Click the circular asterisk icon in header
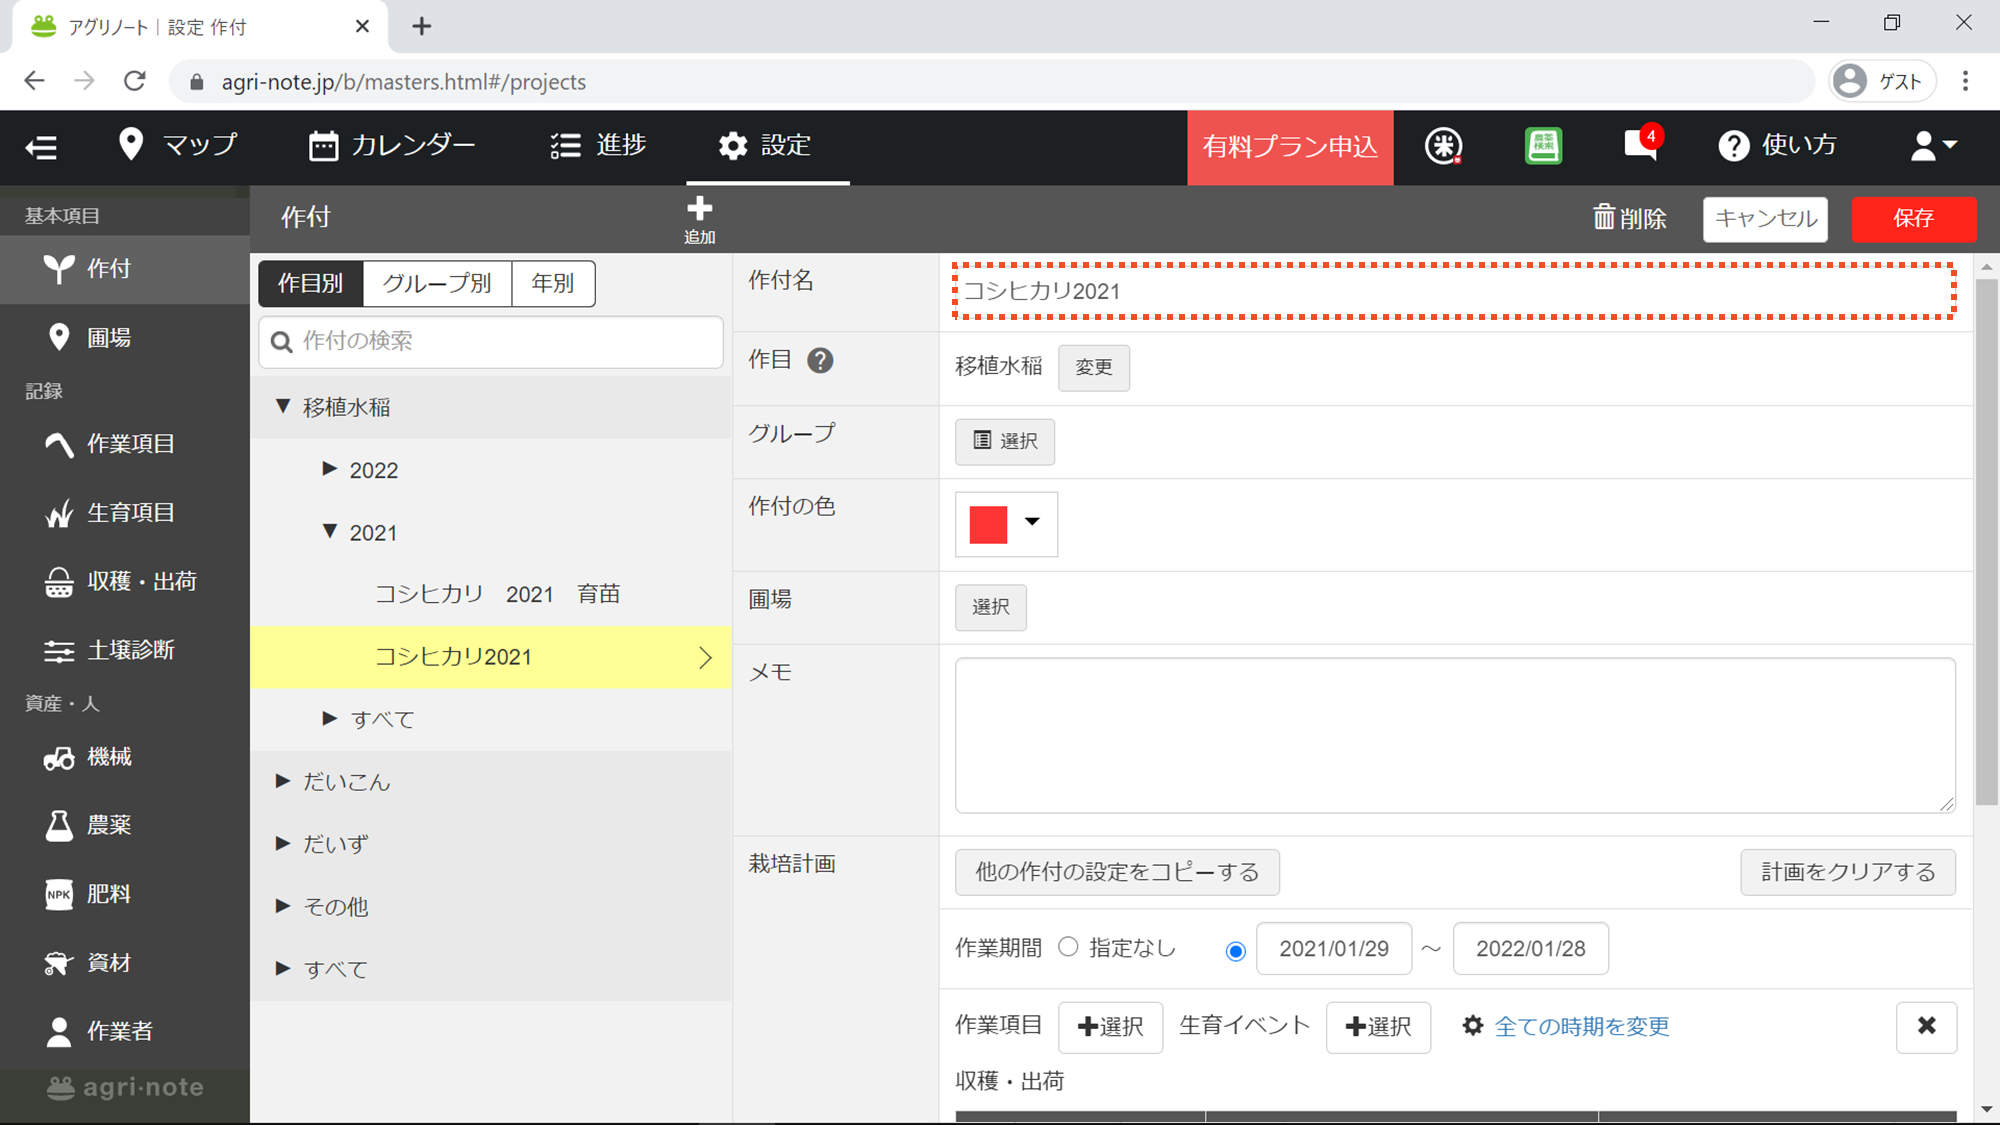Image resolution: width=2000 pixels, height=1125 pixels. point(1443,146)
